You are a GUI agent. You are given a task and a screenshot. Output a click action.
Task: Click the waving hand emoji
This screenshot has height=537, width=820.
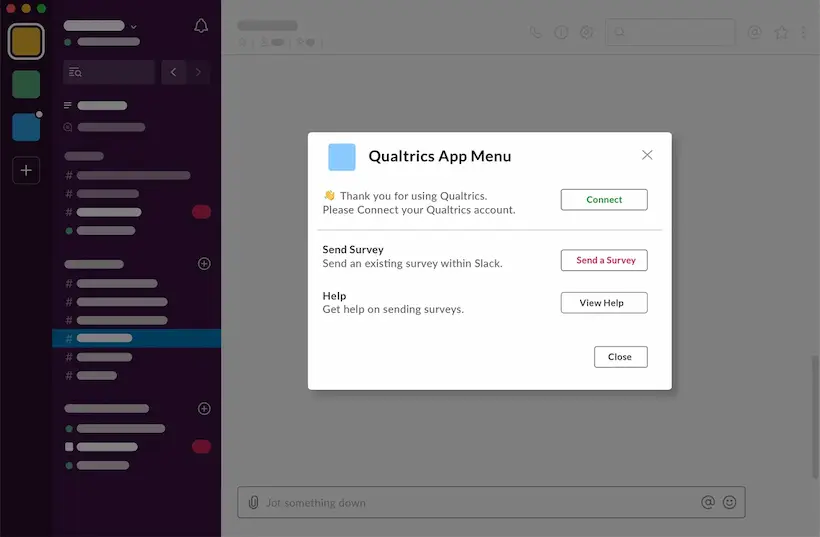click(329, 196)
